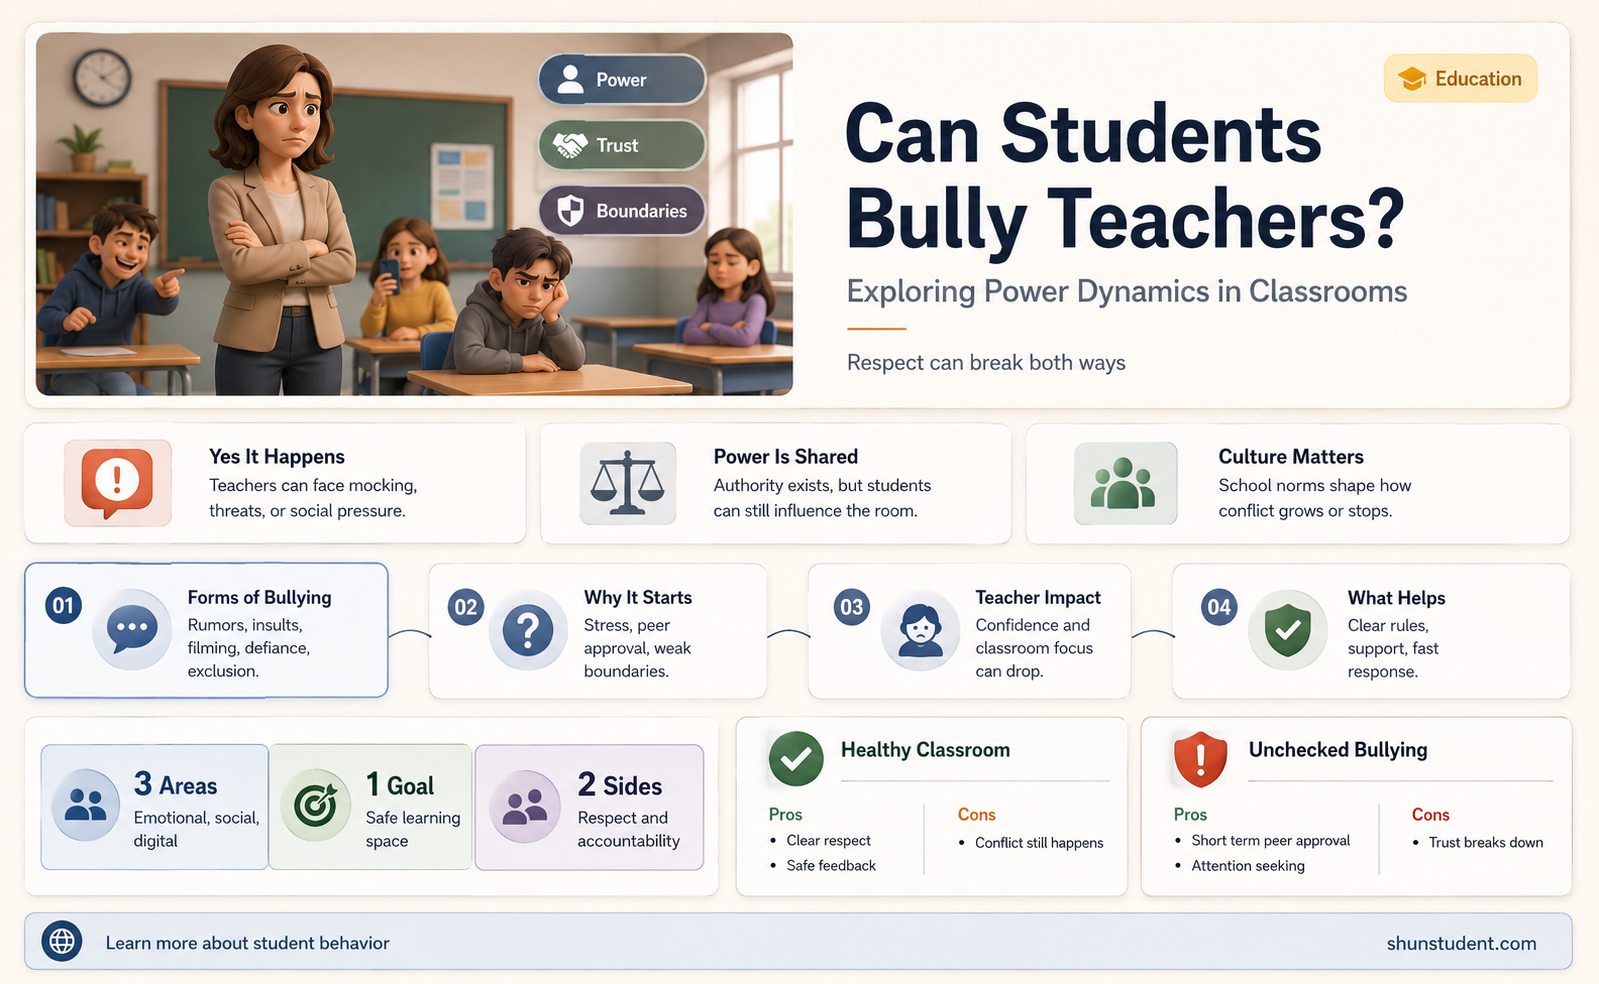Click the 3 Areas stat heading
Screen dimensions: 1599x984
(x=175, y=784)
